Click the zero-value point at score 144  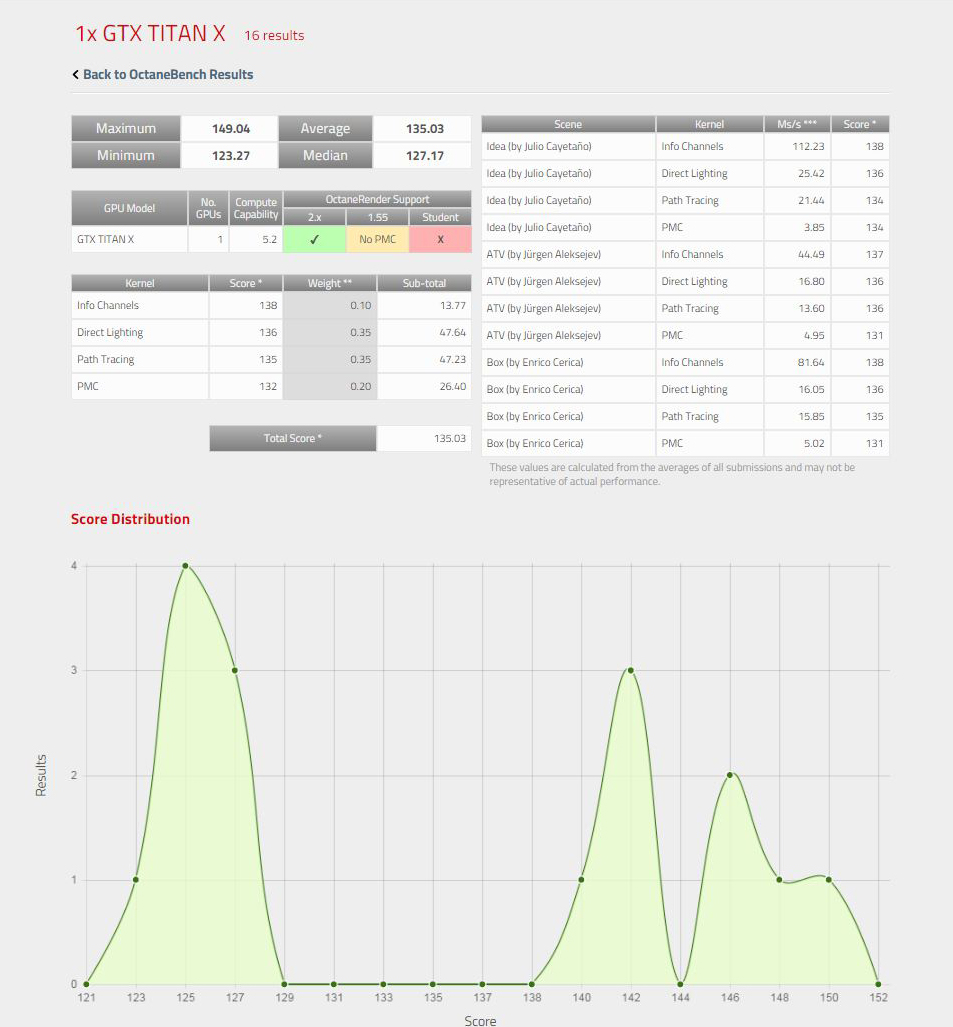tap(681, 984)
